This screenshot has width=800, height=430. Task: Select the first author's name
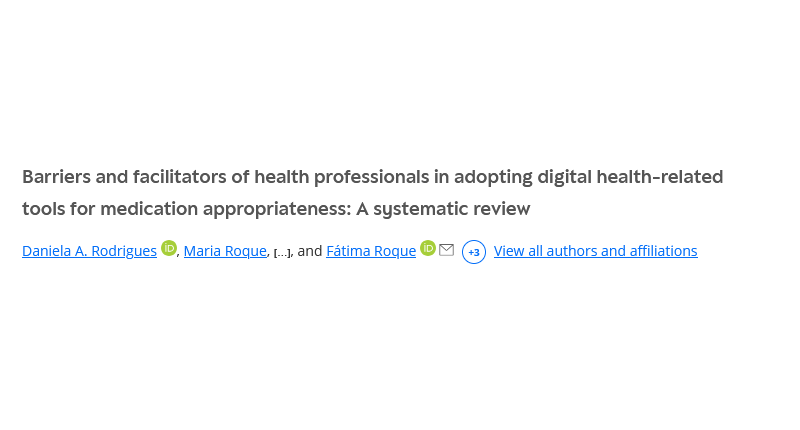pos(89,251)
